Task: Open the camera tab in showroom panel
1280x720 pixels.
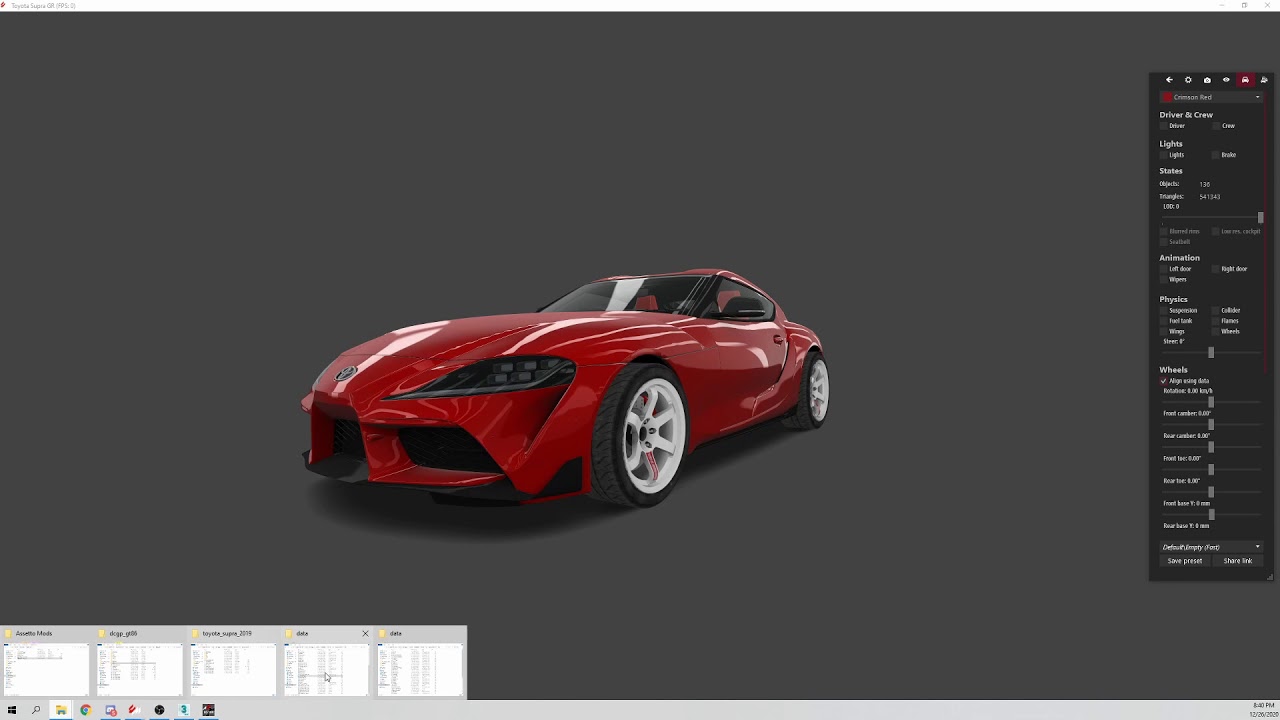Action: (1207, 80)
